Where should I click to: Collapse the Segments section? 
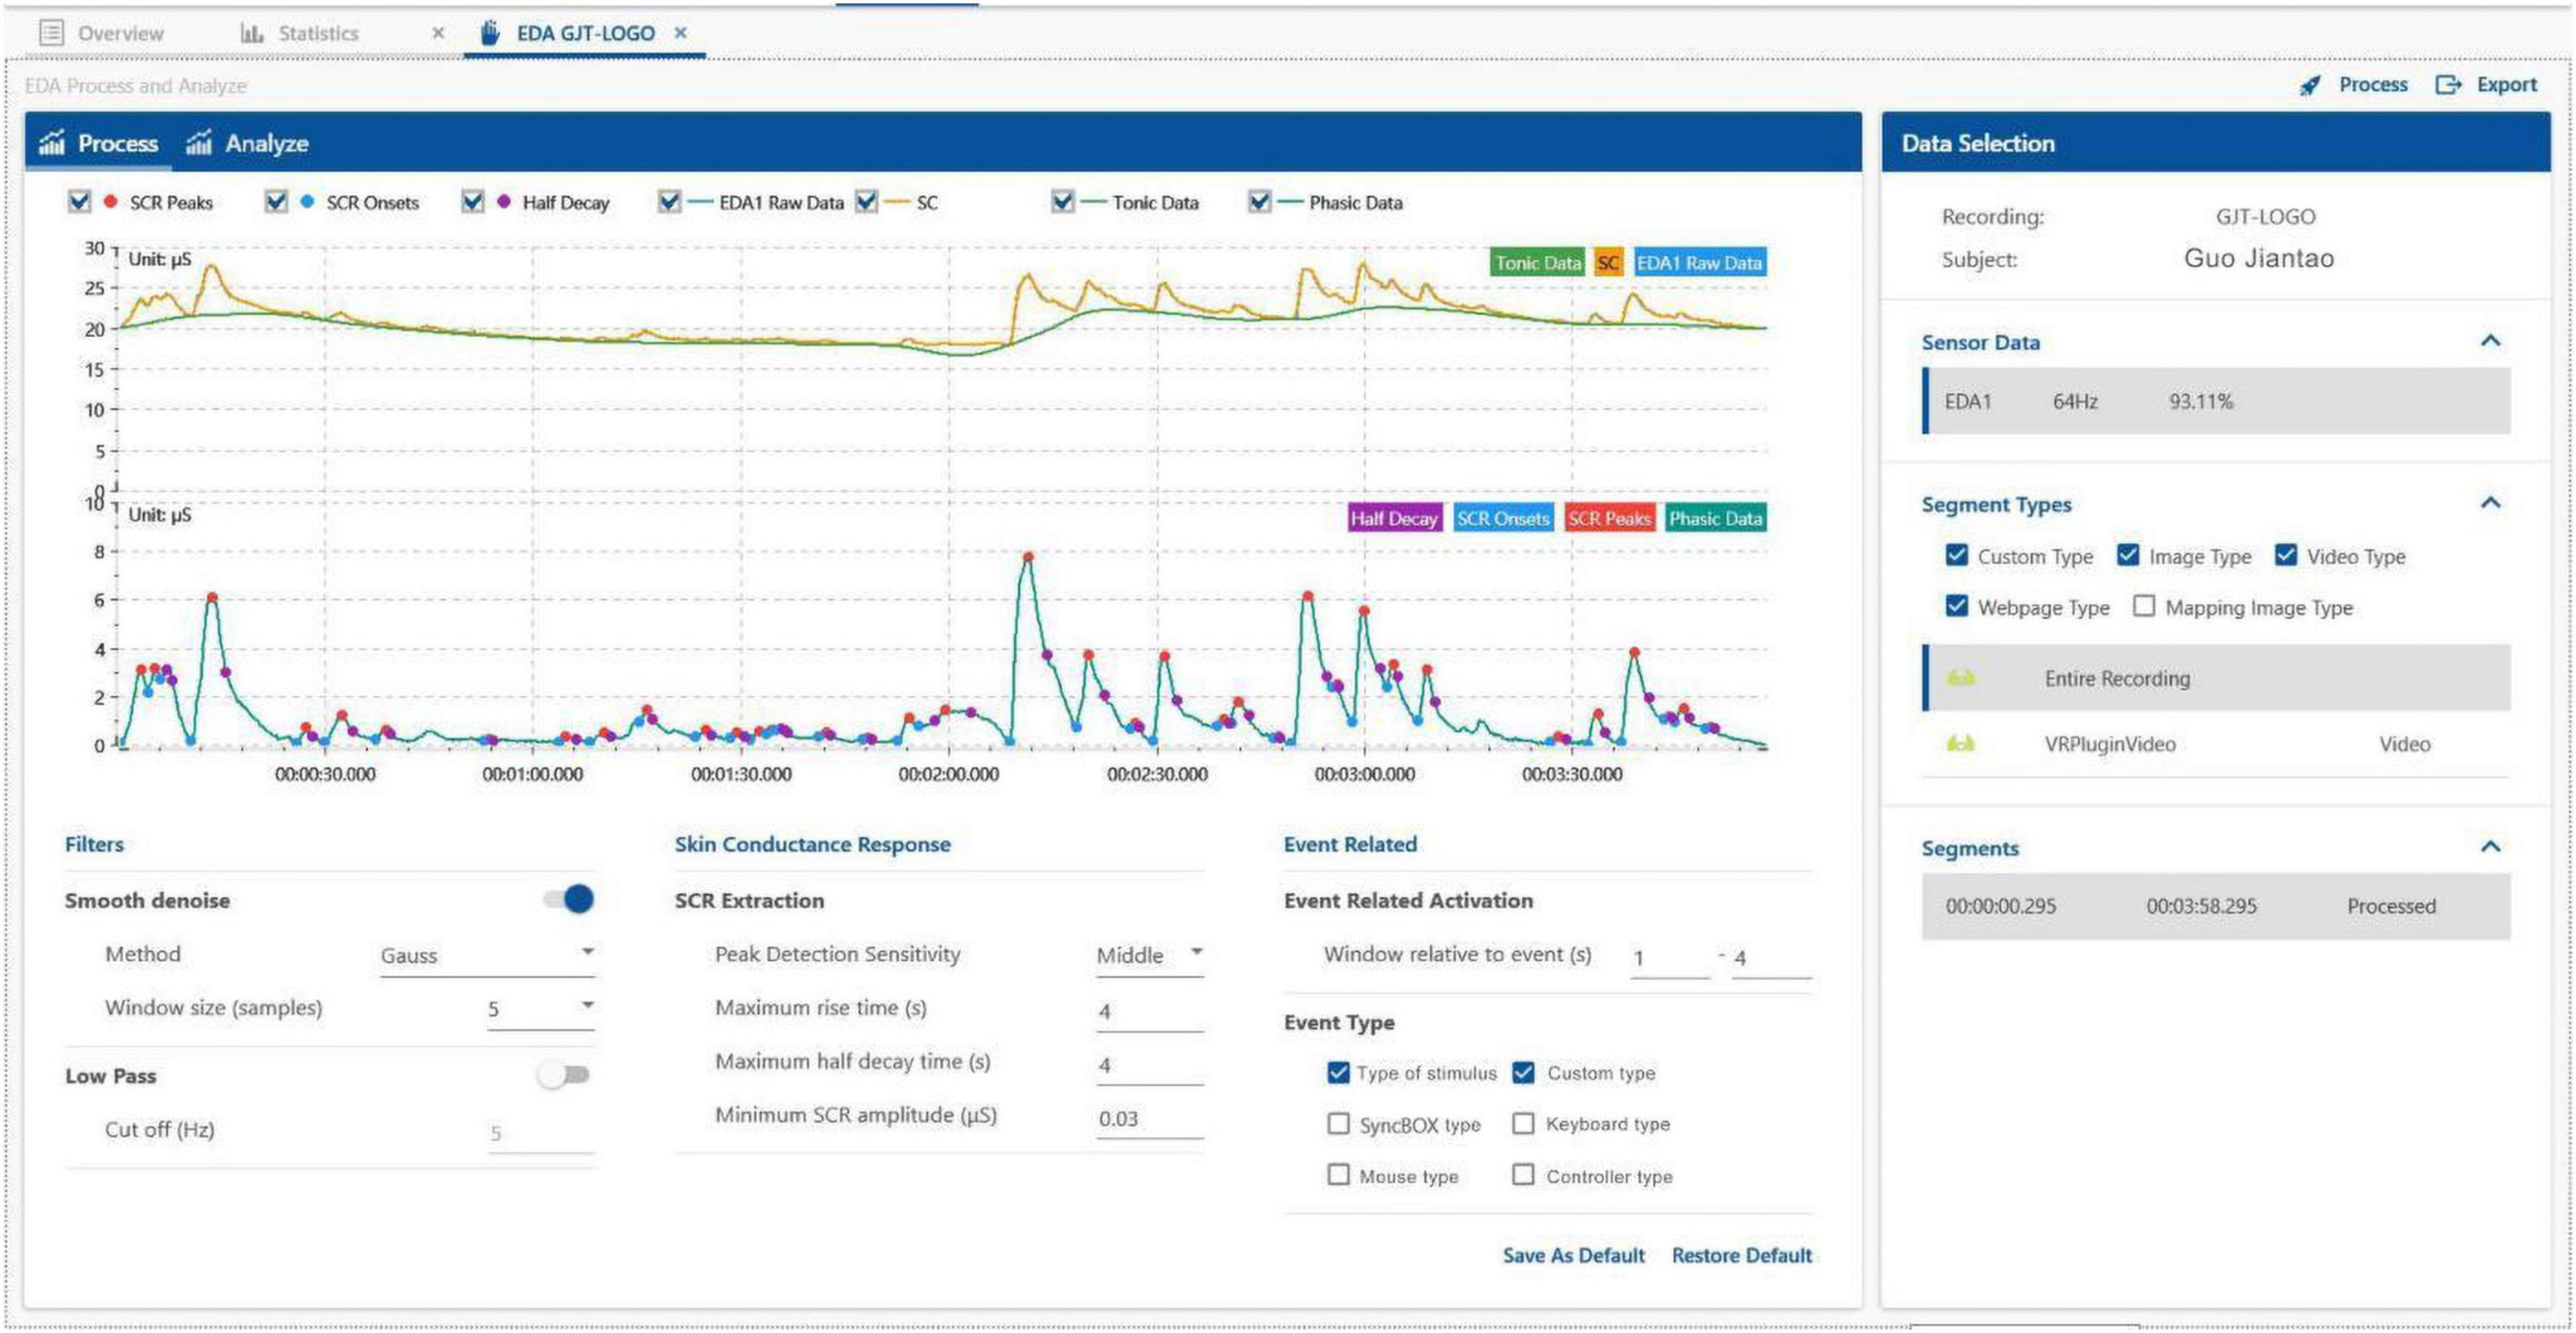click(2491, 847)
